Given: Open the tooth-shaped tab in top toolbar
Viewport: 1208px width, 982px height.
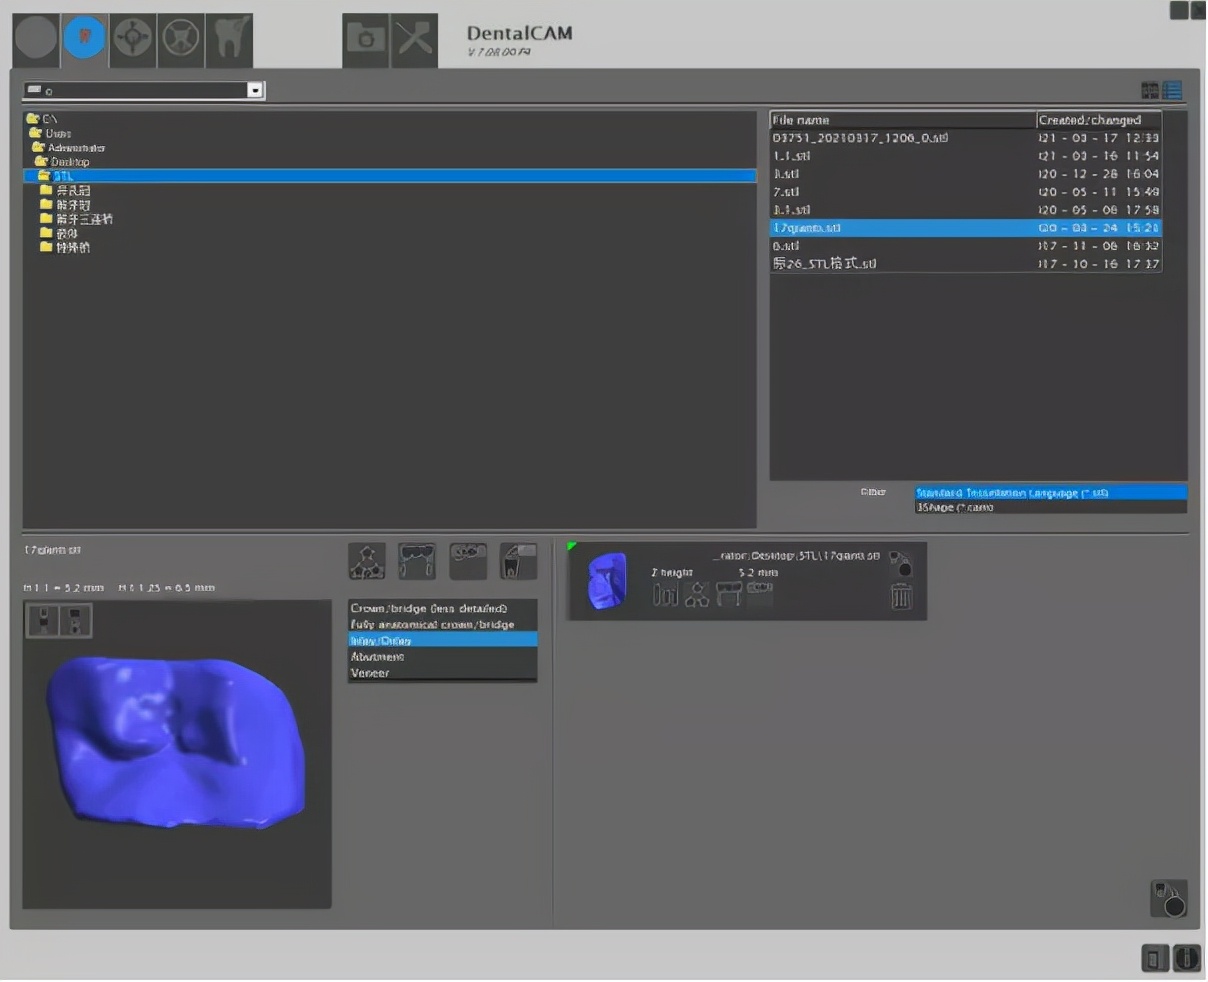Looking at the screenshot, I should click(x=229, y=40).
